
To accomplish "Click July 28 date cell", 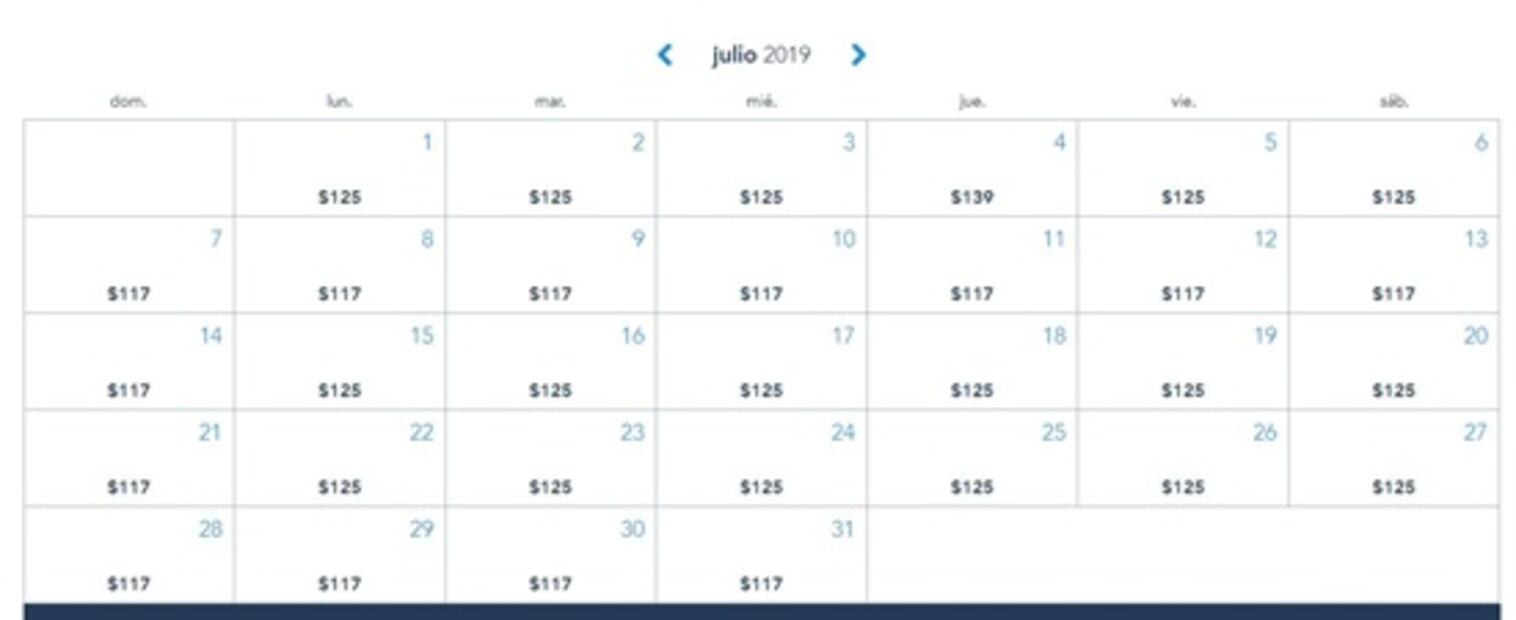I will pyautogui.click(x=129, y=555).
